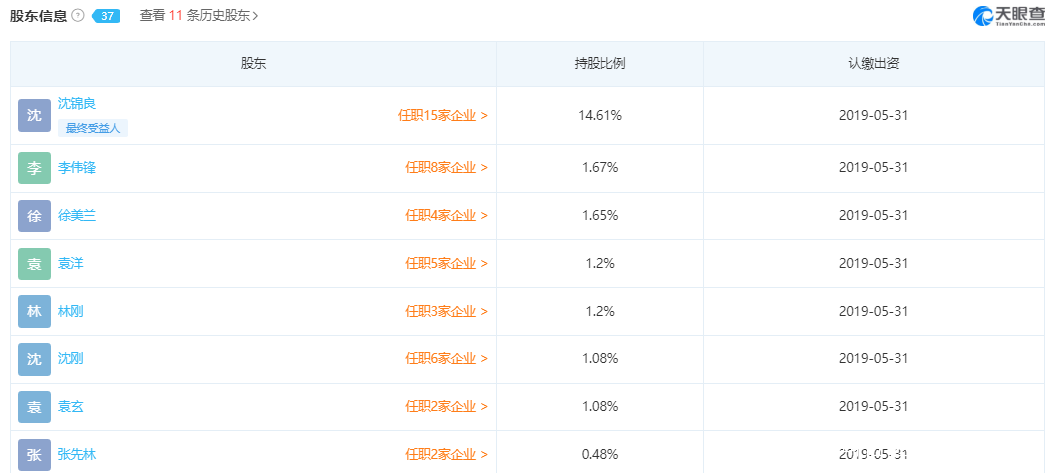Open shareholder 林刚 name link
Viewport: 1057px width, 473px height.
pos(71,311)
